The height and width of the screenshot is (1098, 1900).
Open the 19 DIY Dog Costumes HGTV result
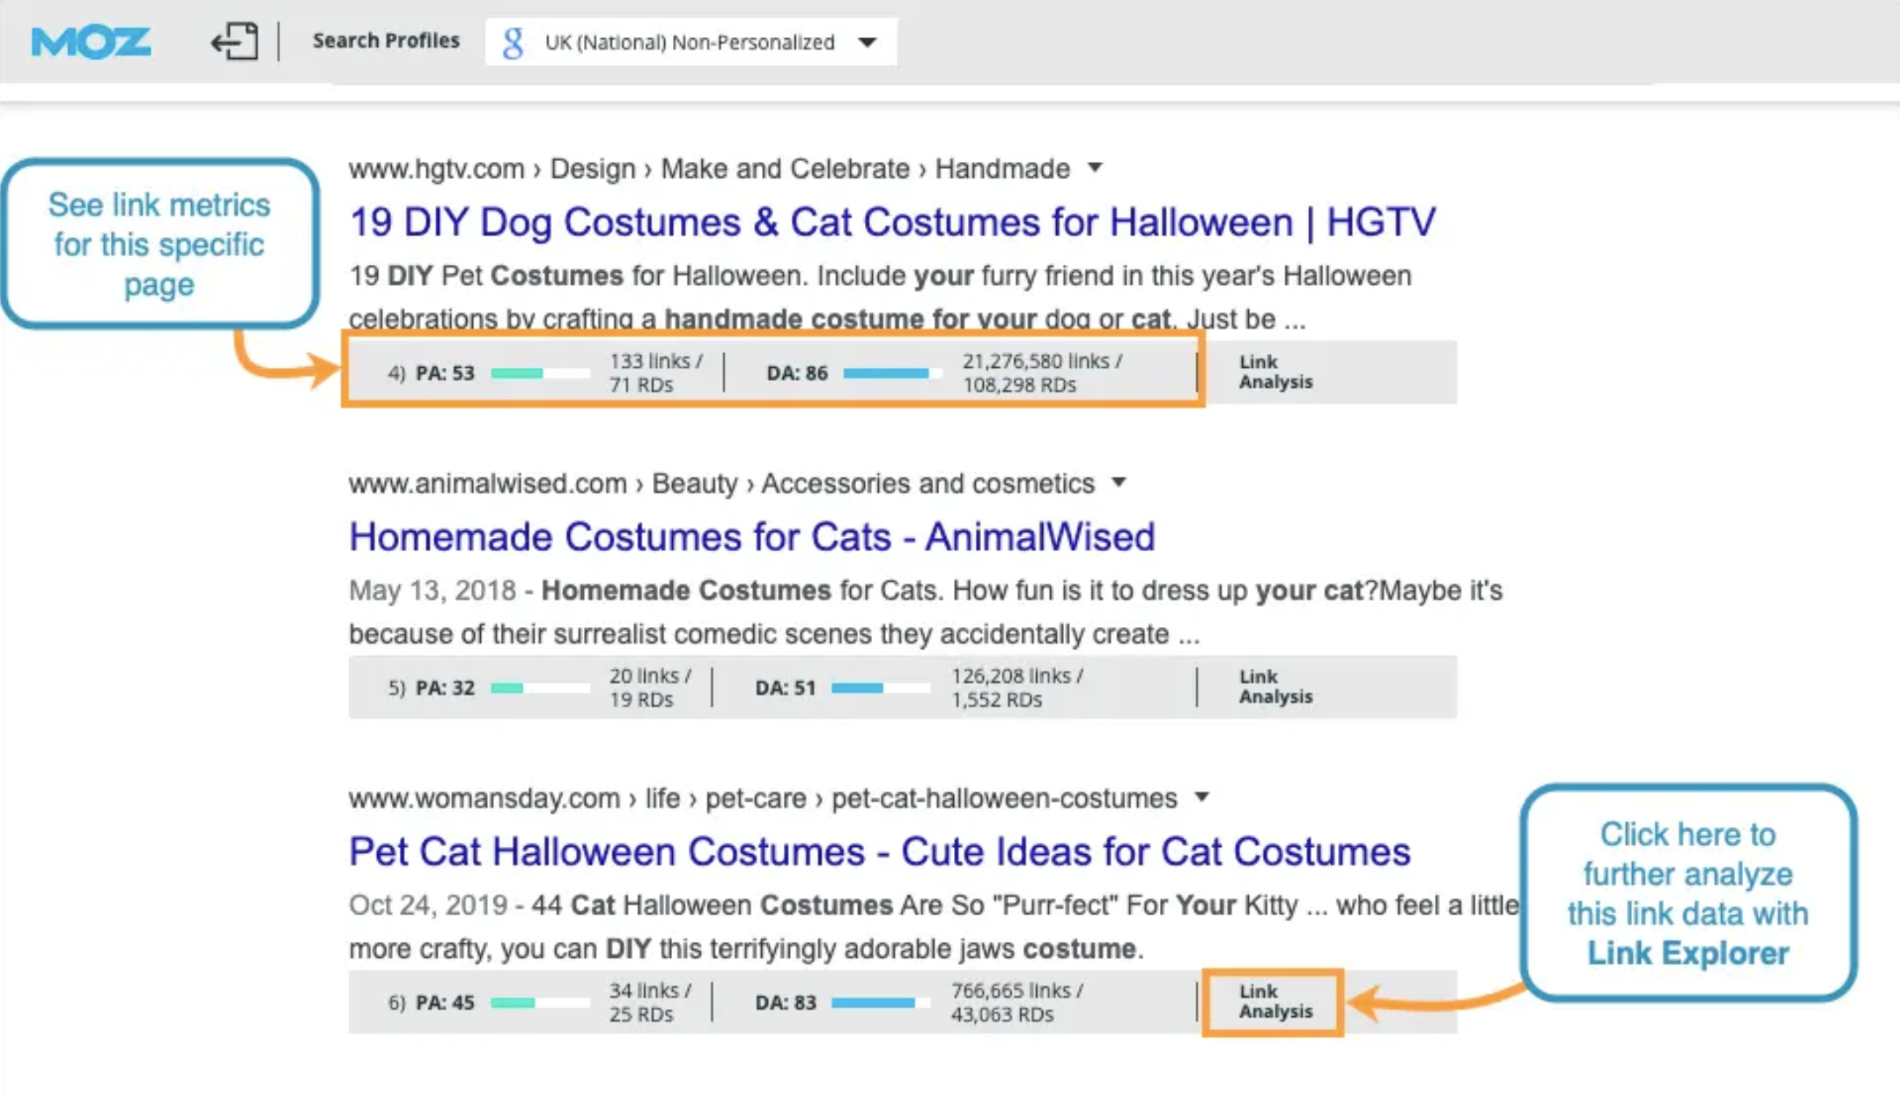click(x=891, y=222)
